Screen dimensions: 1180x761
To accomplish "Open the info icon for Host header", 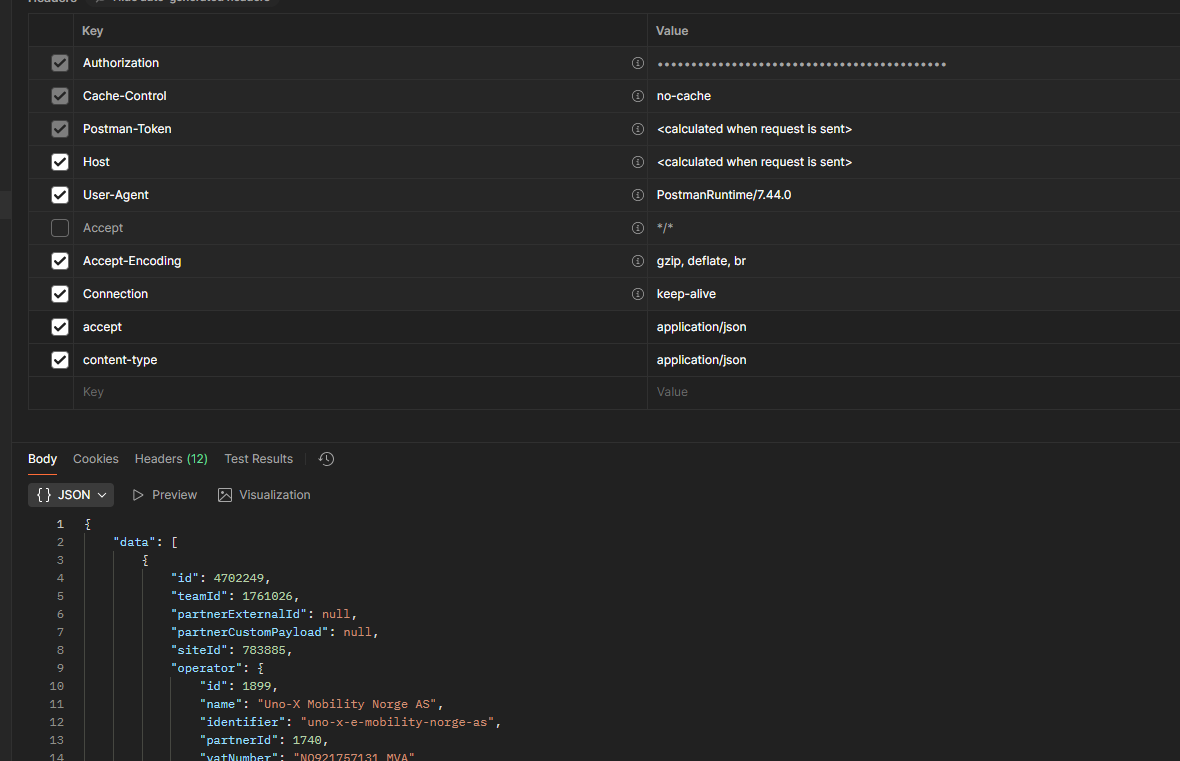I will [x=637, y=163].
